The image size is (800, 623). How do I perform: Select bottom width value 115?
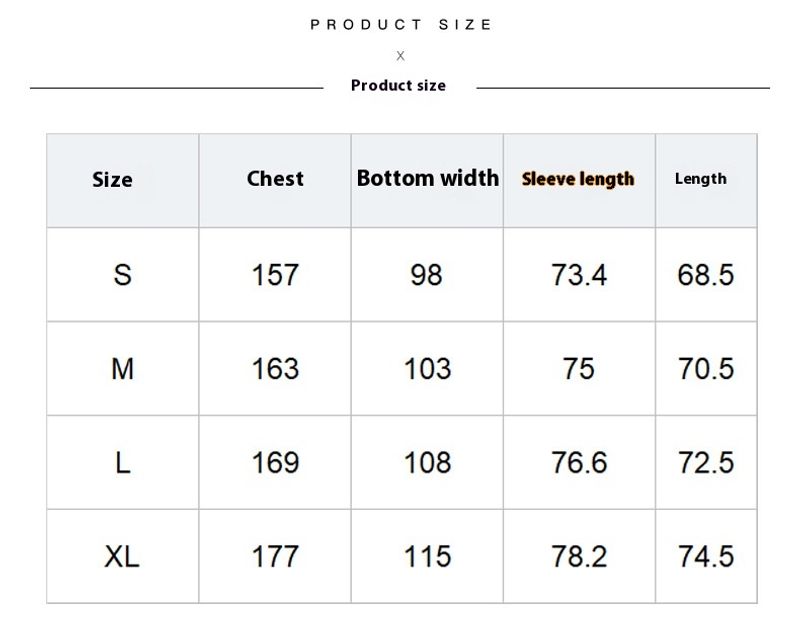coord(427,557)
